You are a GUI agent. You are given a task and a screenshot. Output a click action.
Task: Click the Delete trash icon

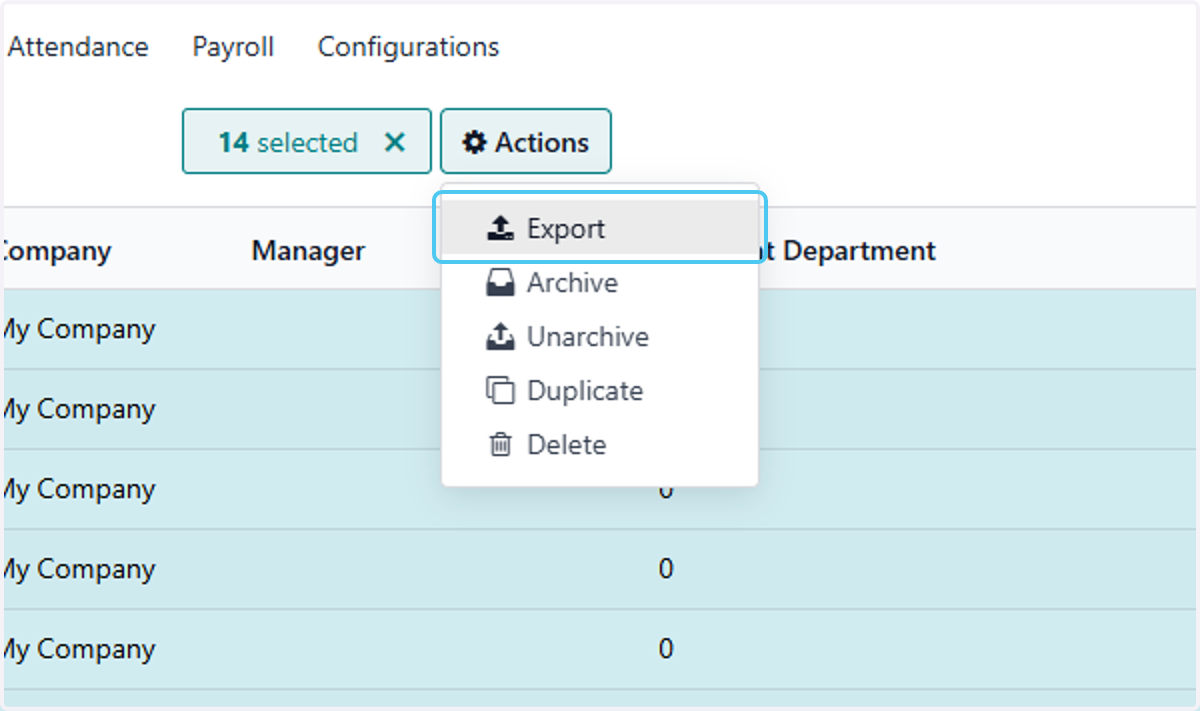[x=500, y=445]
